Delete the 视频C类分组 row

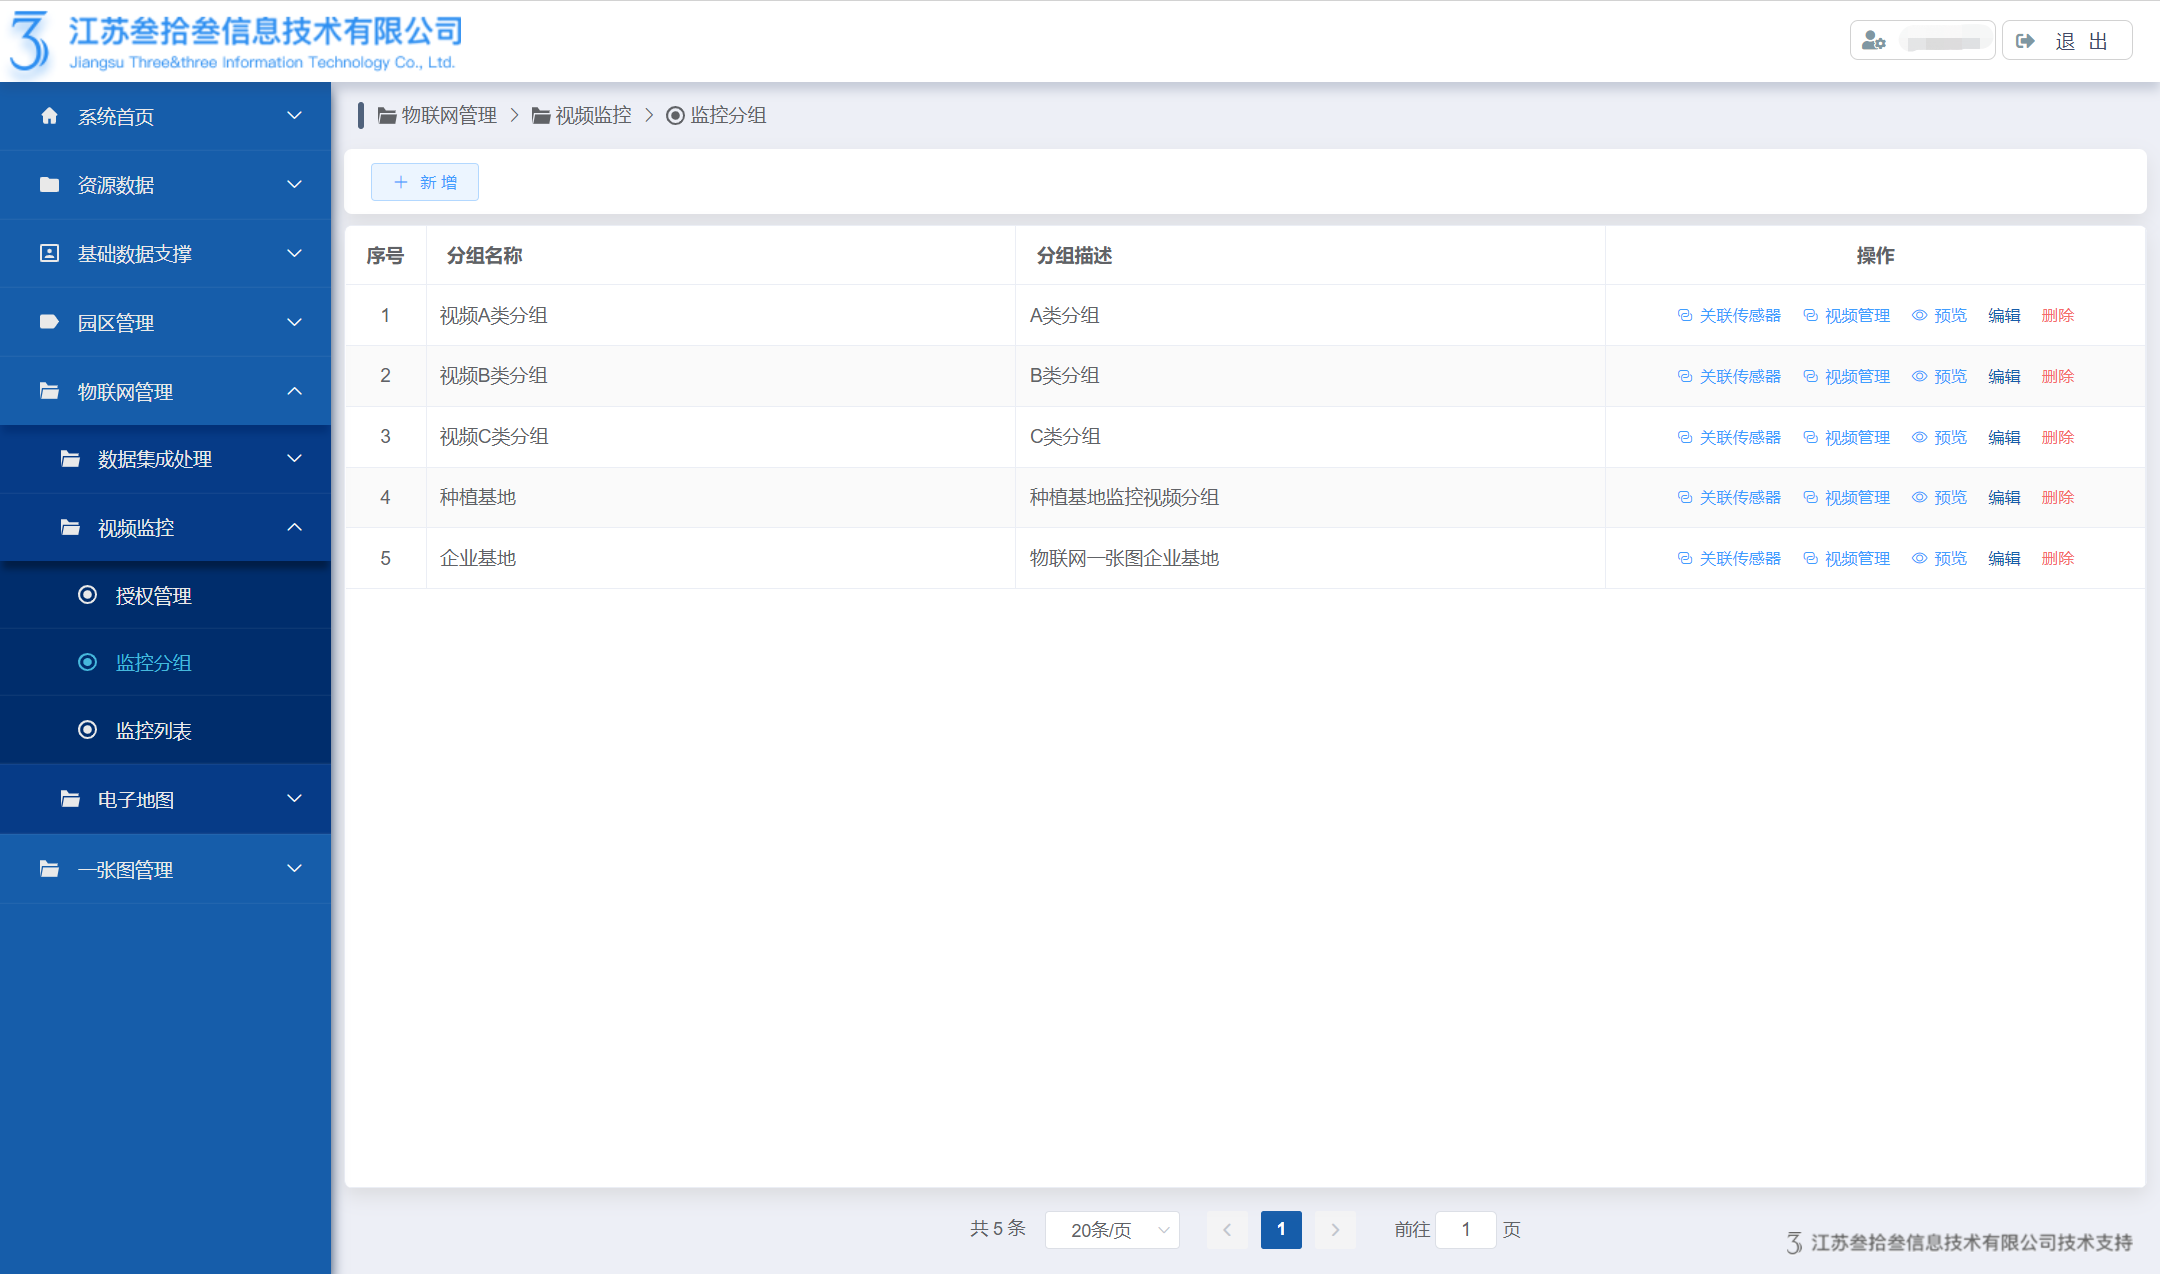(2057, 438)
